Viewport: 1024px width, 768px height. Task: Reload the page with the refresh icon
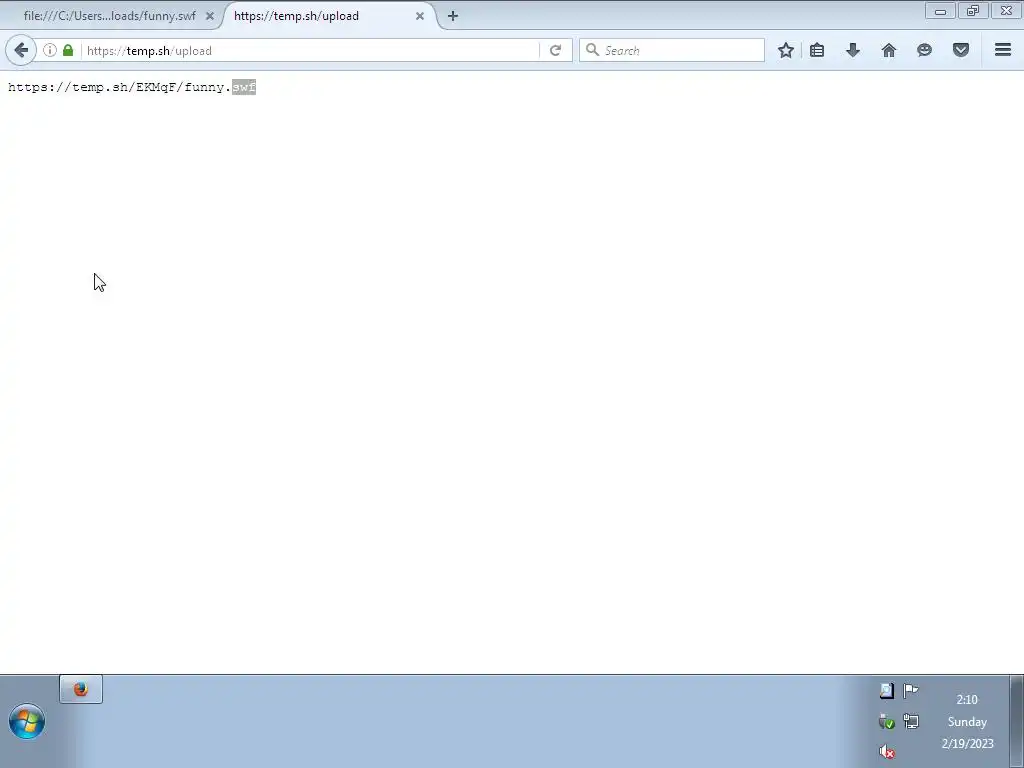tap(555, 50)
